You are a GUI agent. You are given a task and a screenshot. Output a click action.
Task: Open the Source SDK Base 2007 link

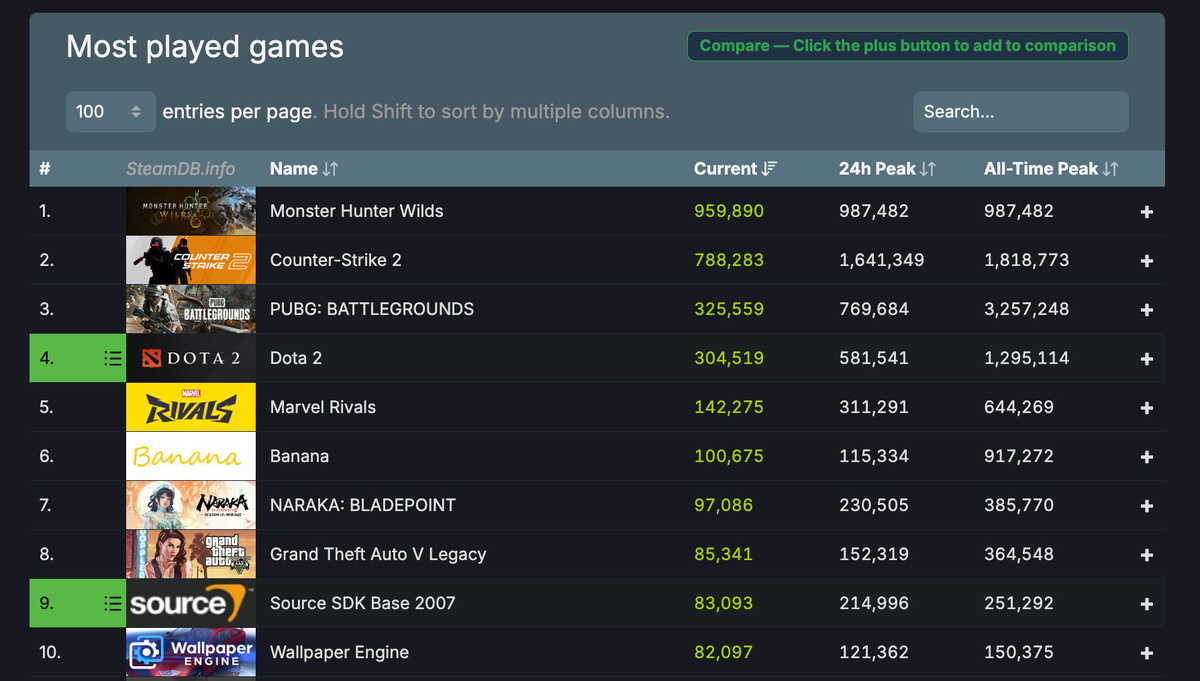(363, 603)
